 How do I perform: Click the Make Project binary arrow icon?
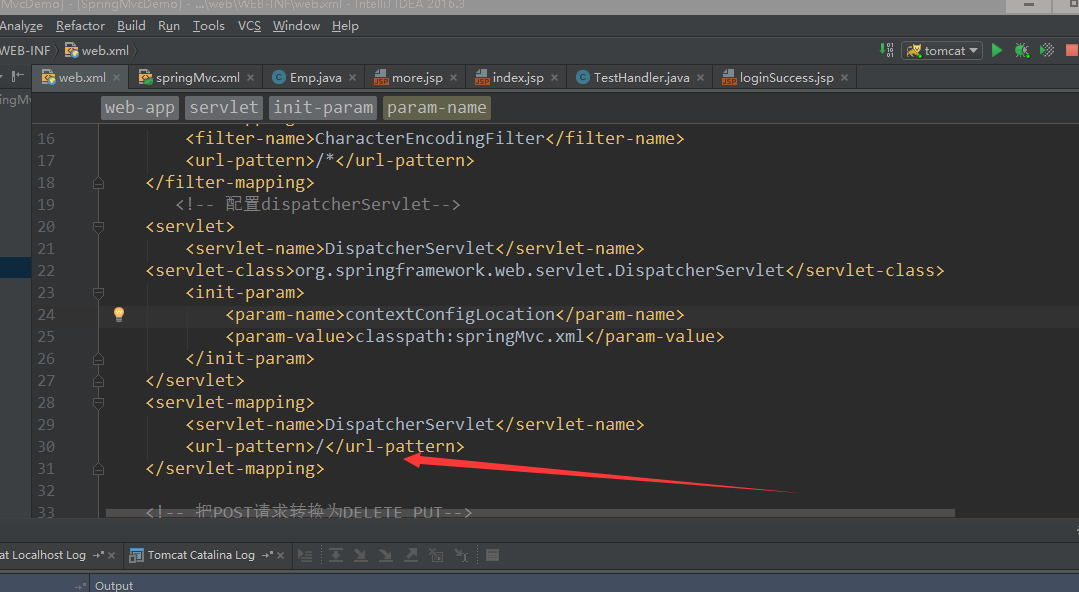(886, 50)
